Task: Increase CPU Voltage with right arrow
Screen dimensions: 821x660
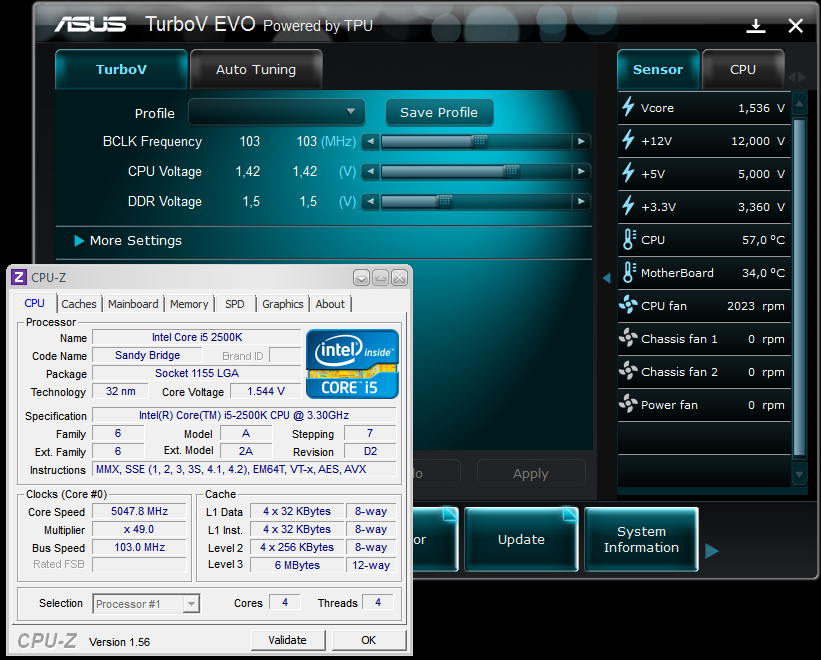Action: point(581,171)
